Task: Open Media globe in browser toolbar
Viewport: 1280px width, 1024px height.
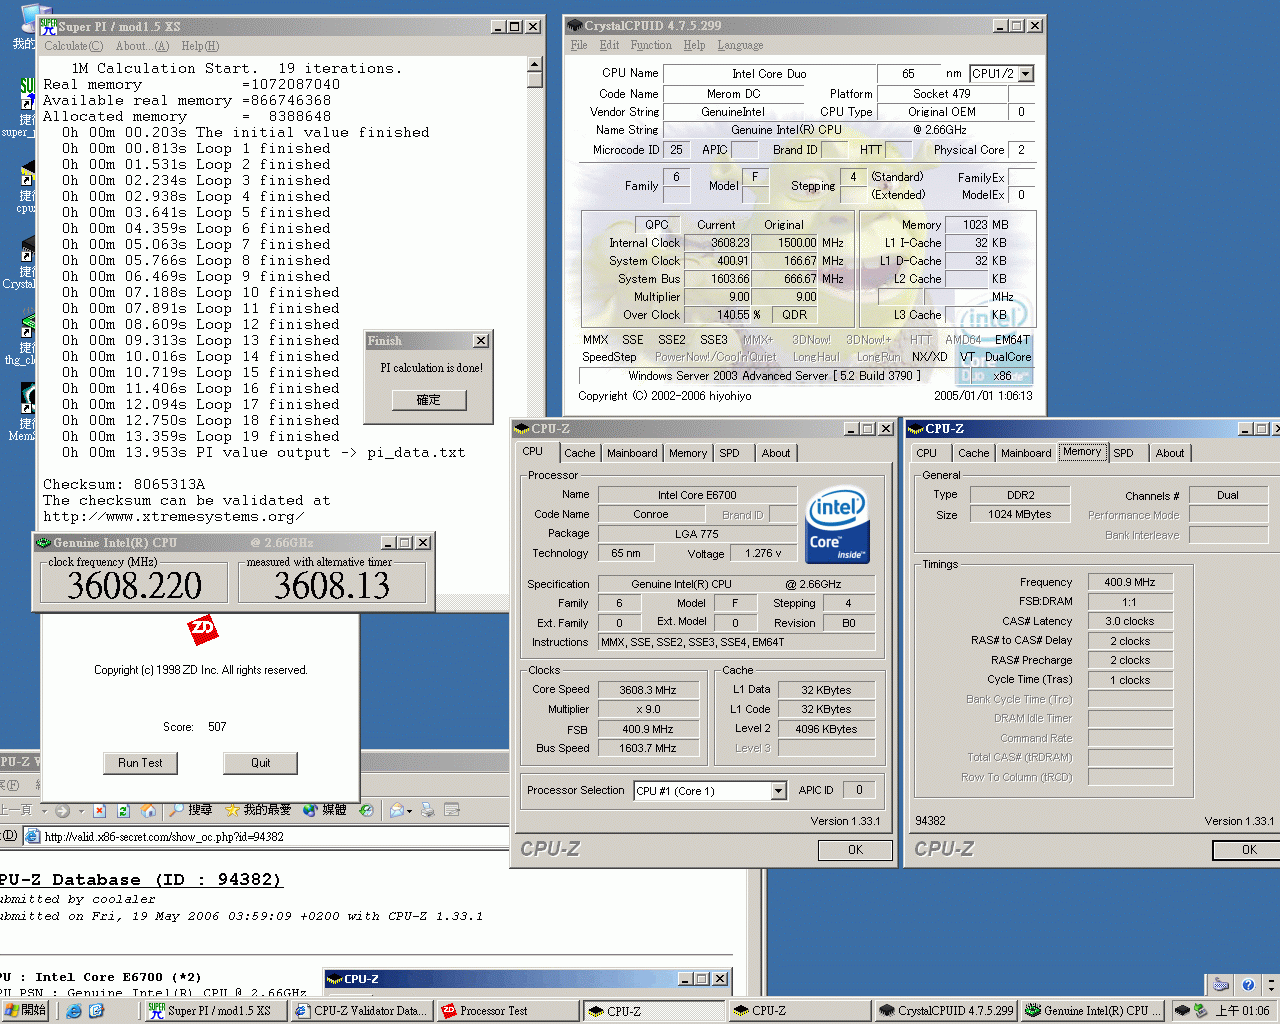Action: [x=324, y=810]
